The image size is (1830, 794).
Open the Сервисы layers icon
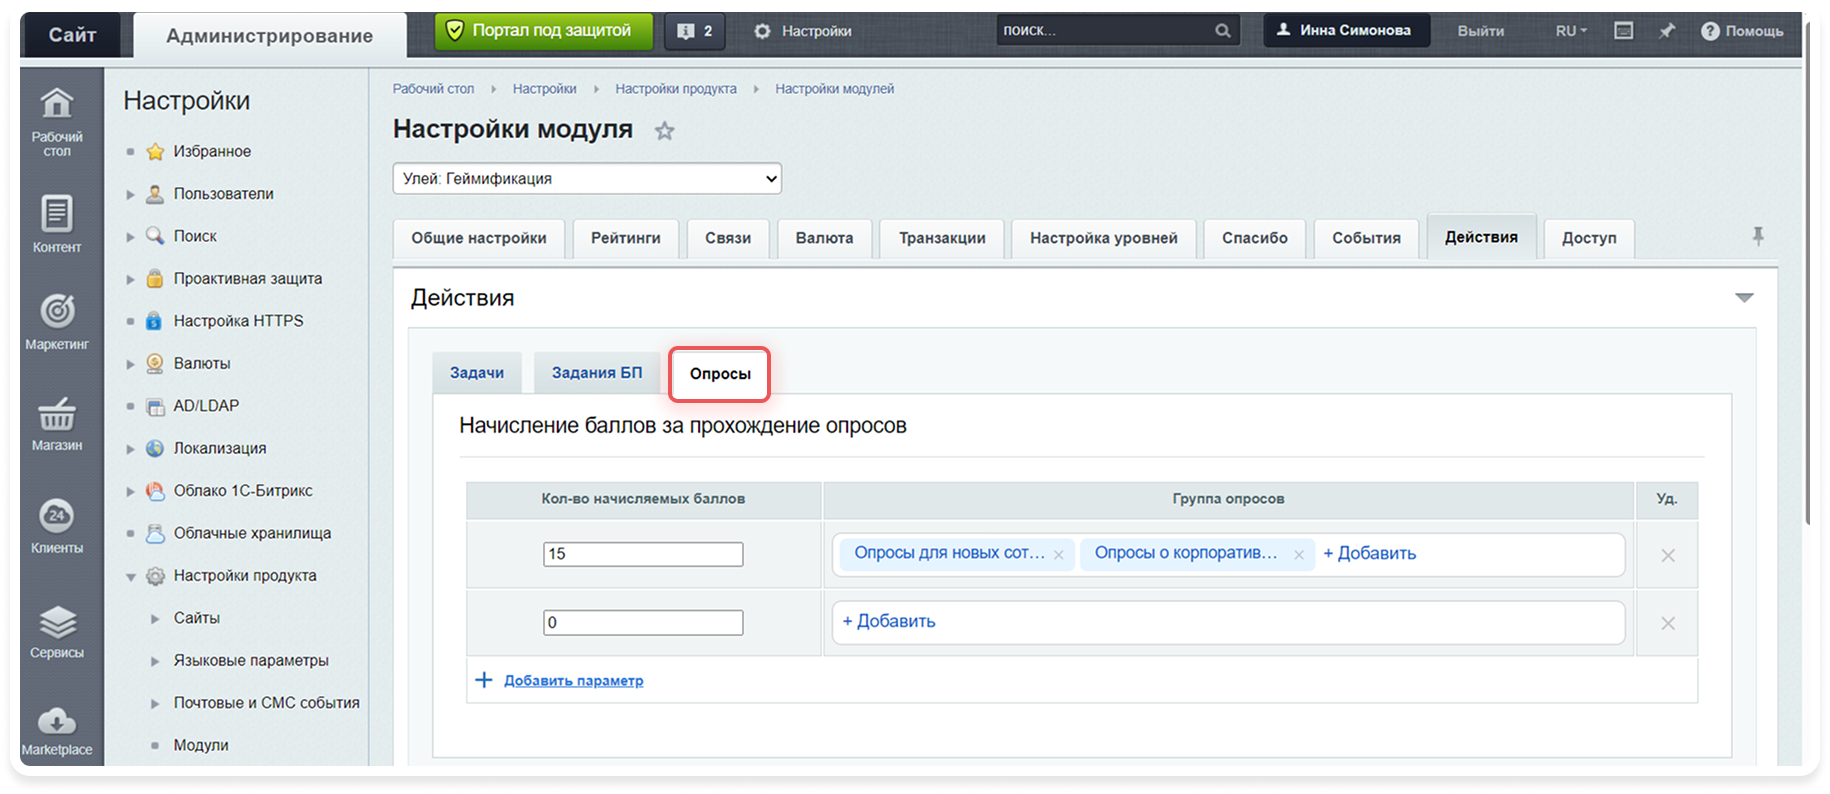57,622
